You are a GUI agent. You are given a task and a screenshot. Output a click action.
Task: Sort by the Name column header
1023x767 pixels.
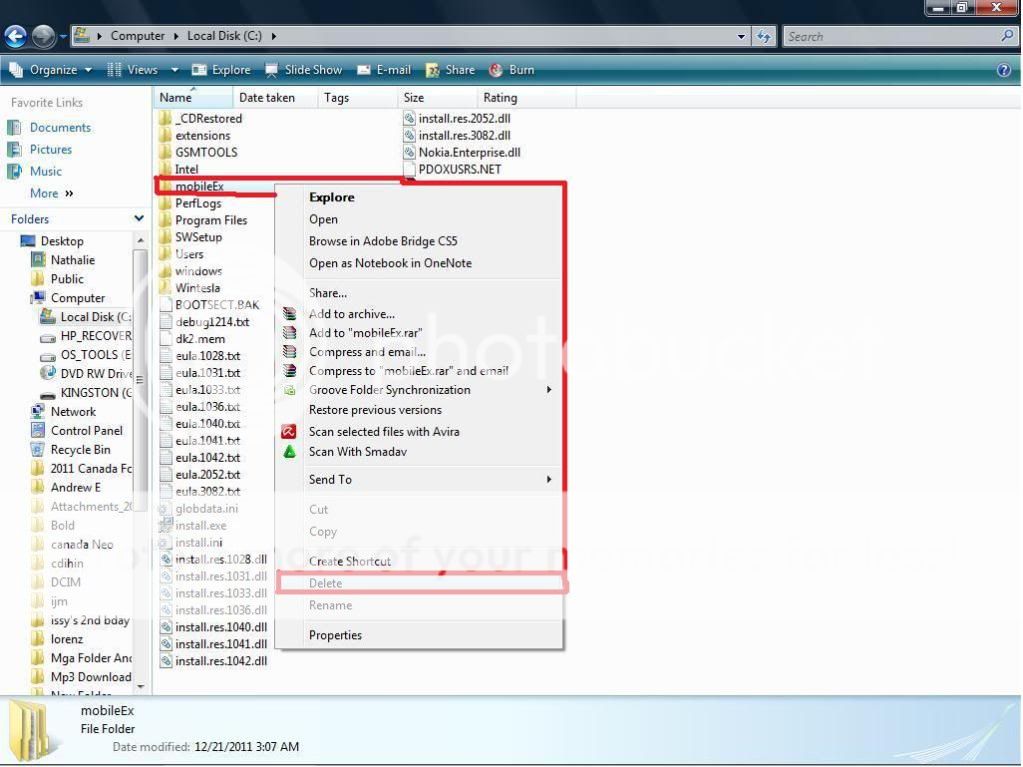click(193, 98)
